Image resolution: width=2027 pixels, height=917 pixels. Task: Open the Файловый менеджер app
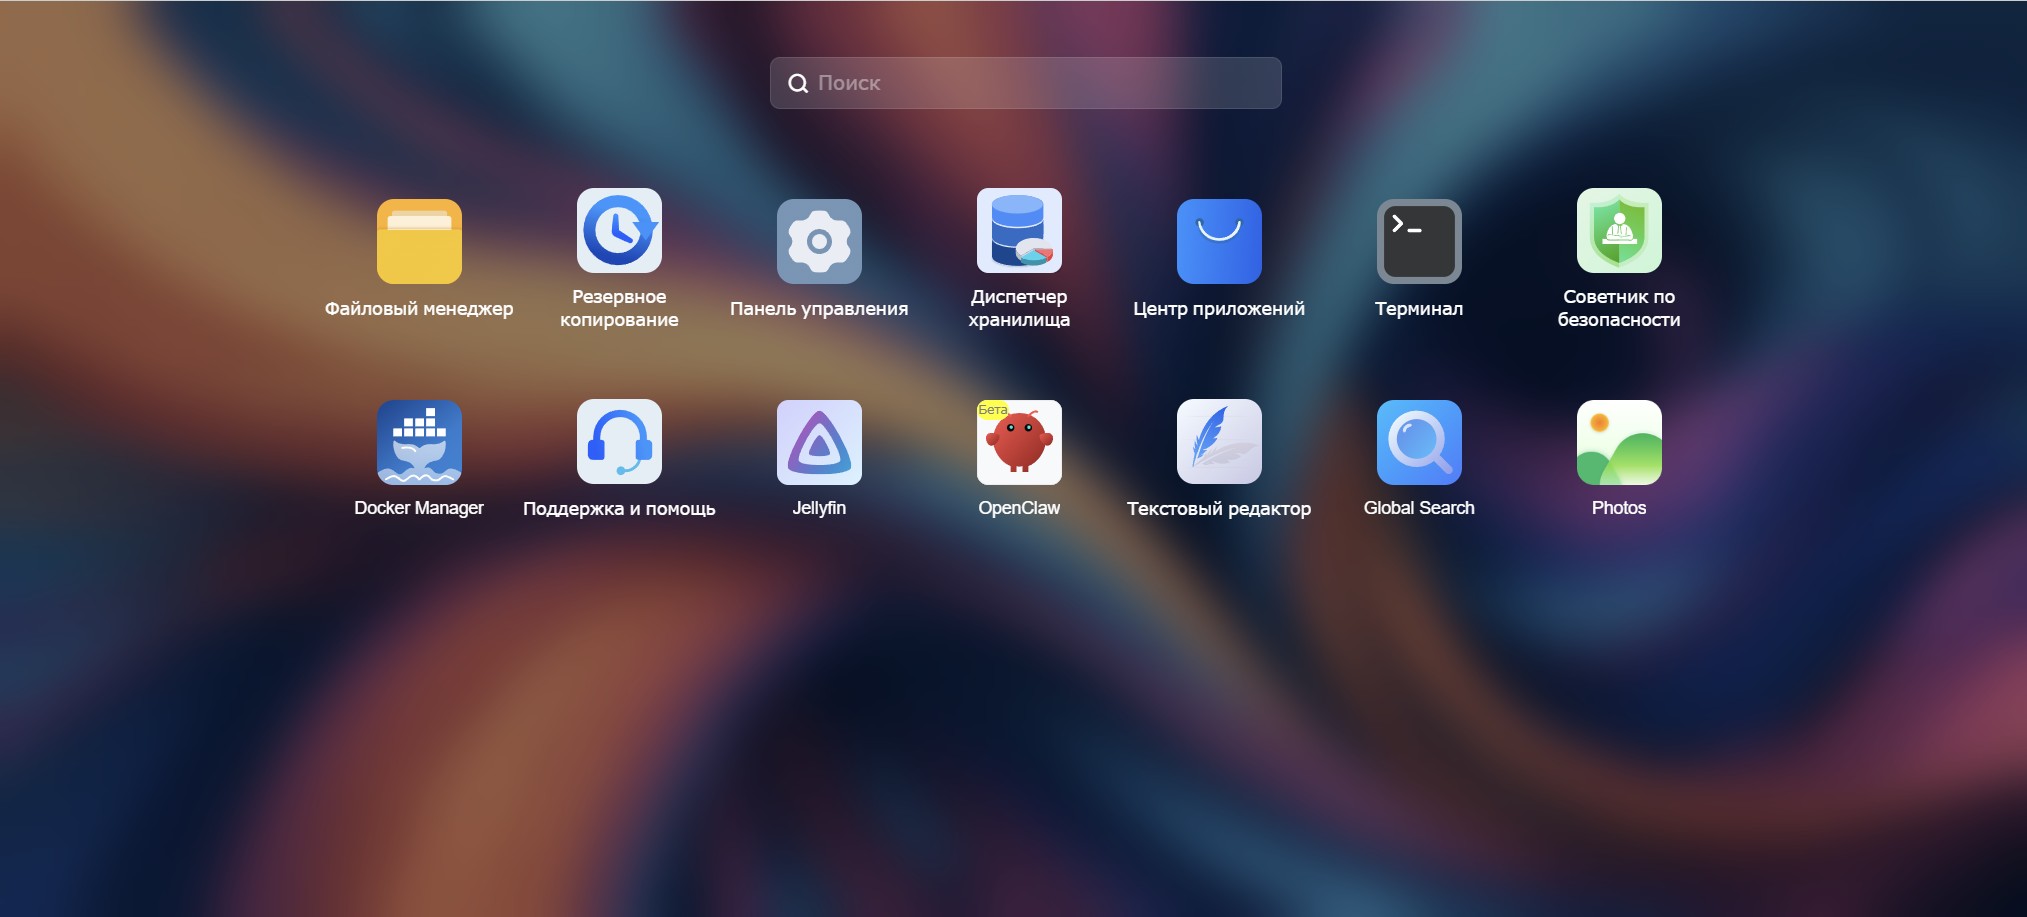coord(419,241)
